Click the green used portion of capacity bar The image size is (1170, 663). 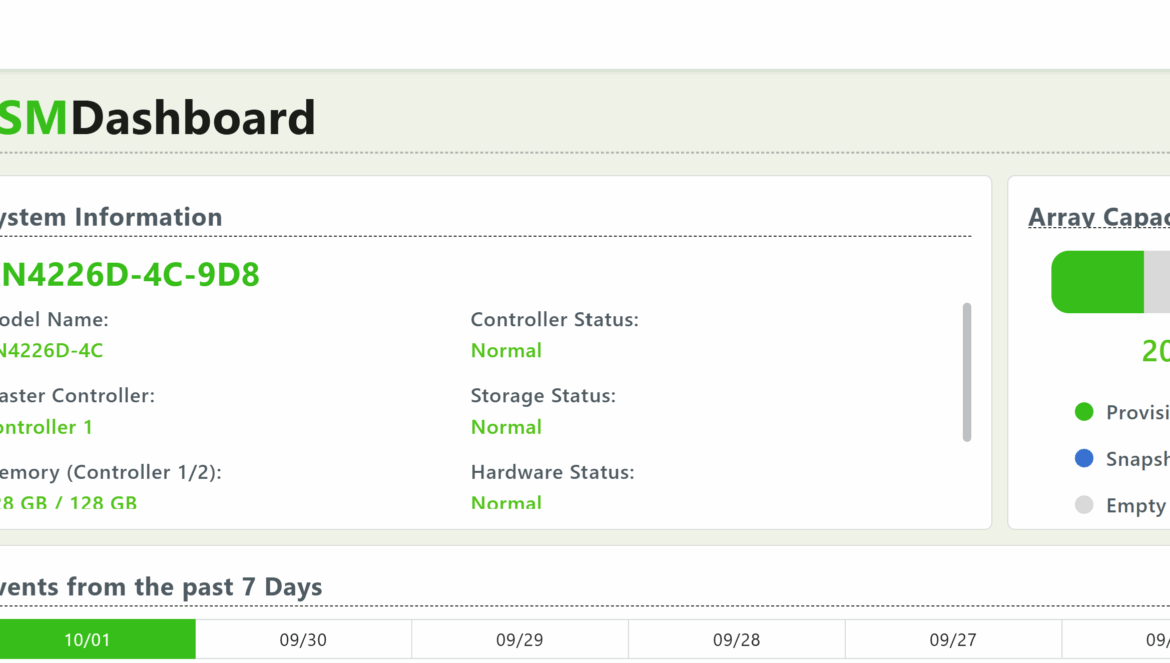tap(1097, 282)
